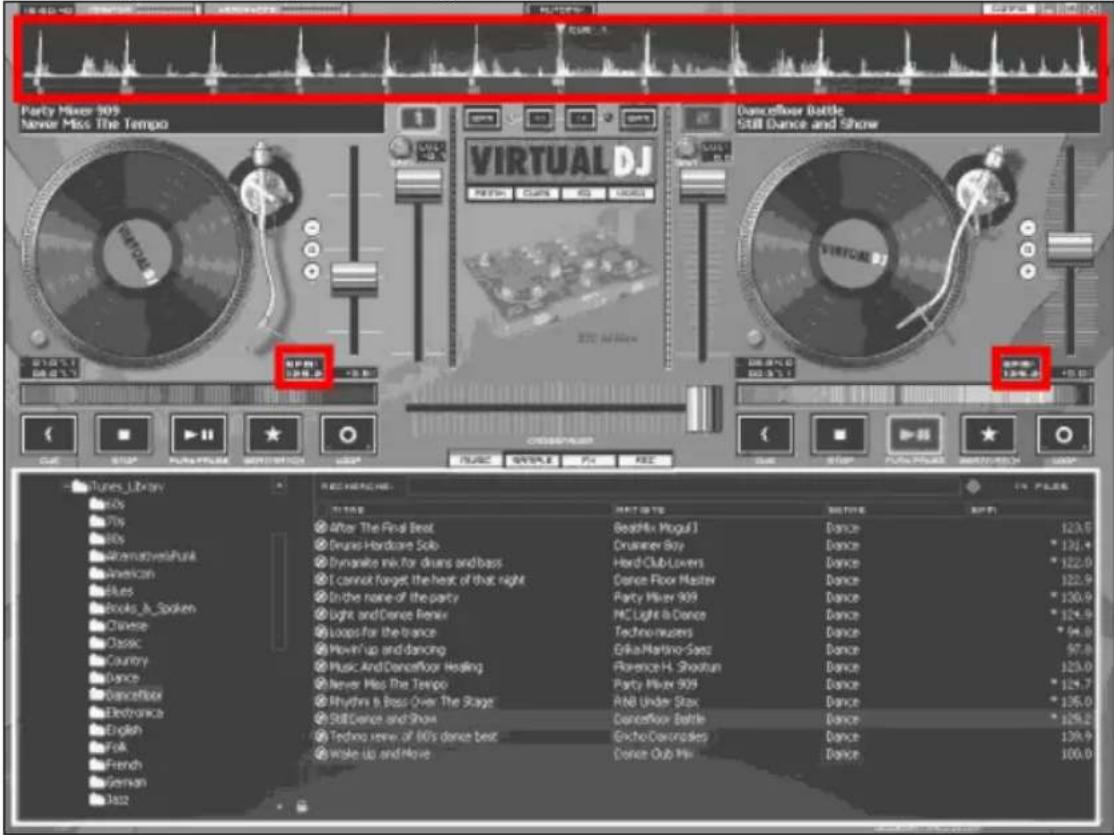
Task: Stop playback on the left deck
Action: (124, 434)
